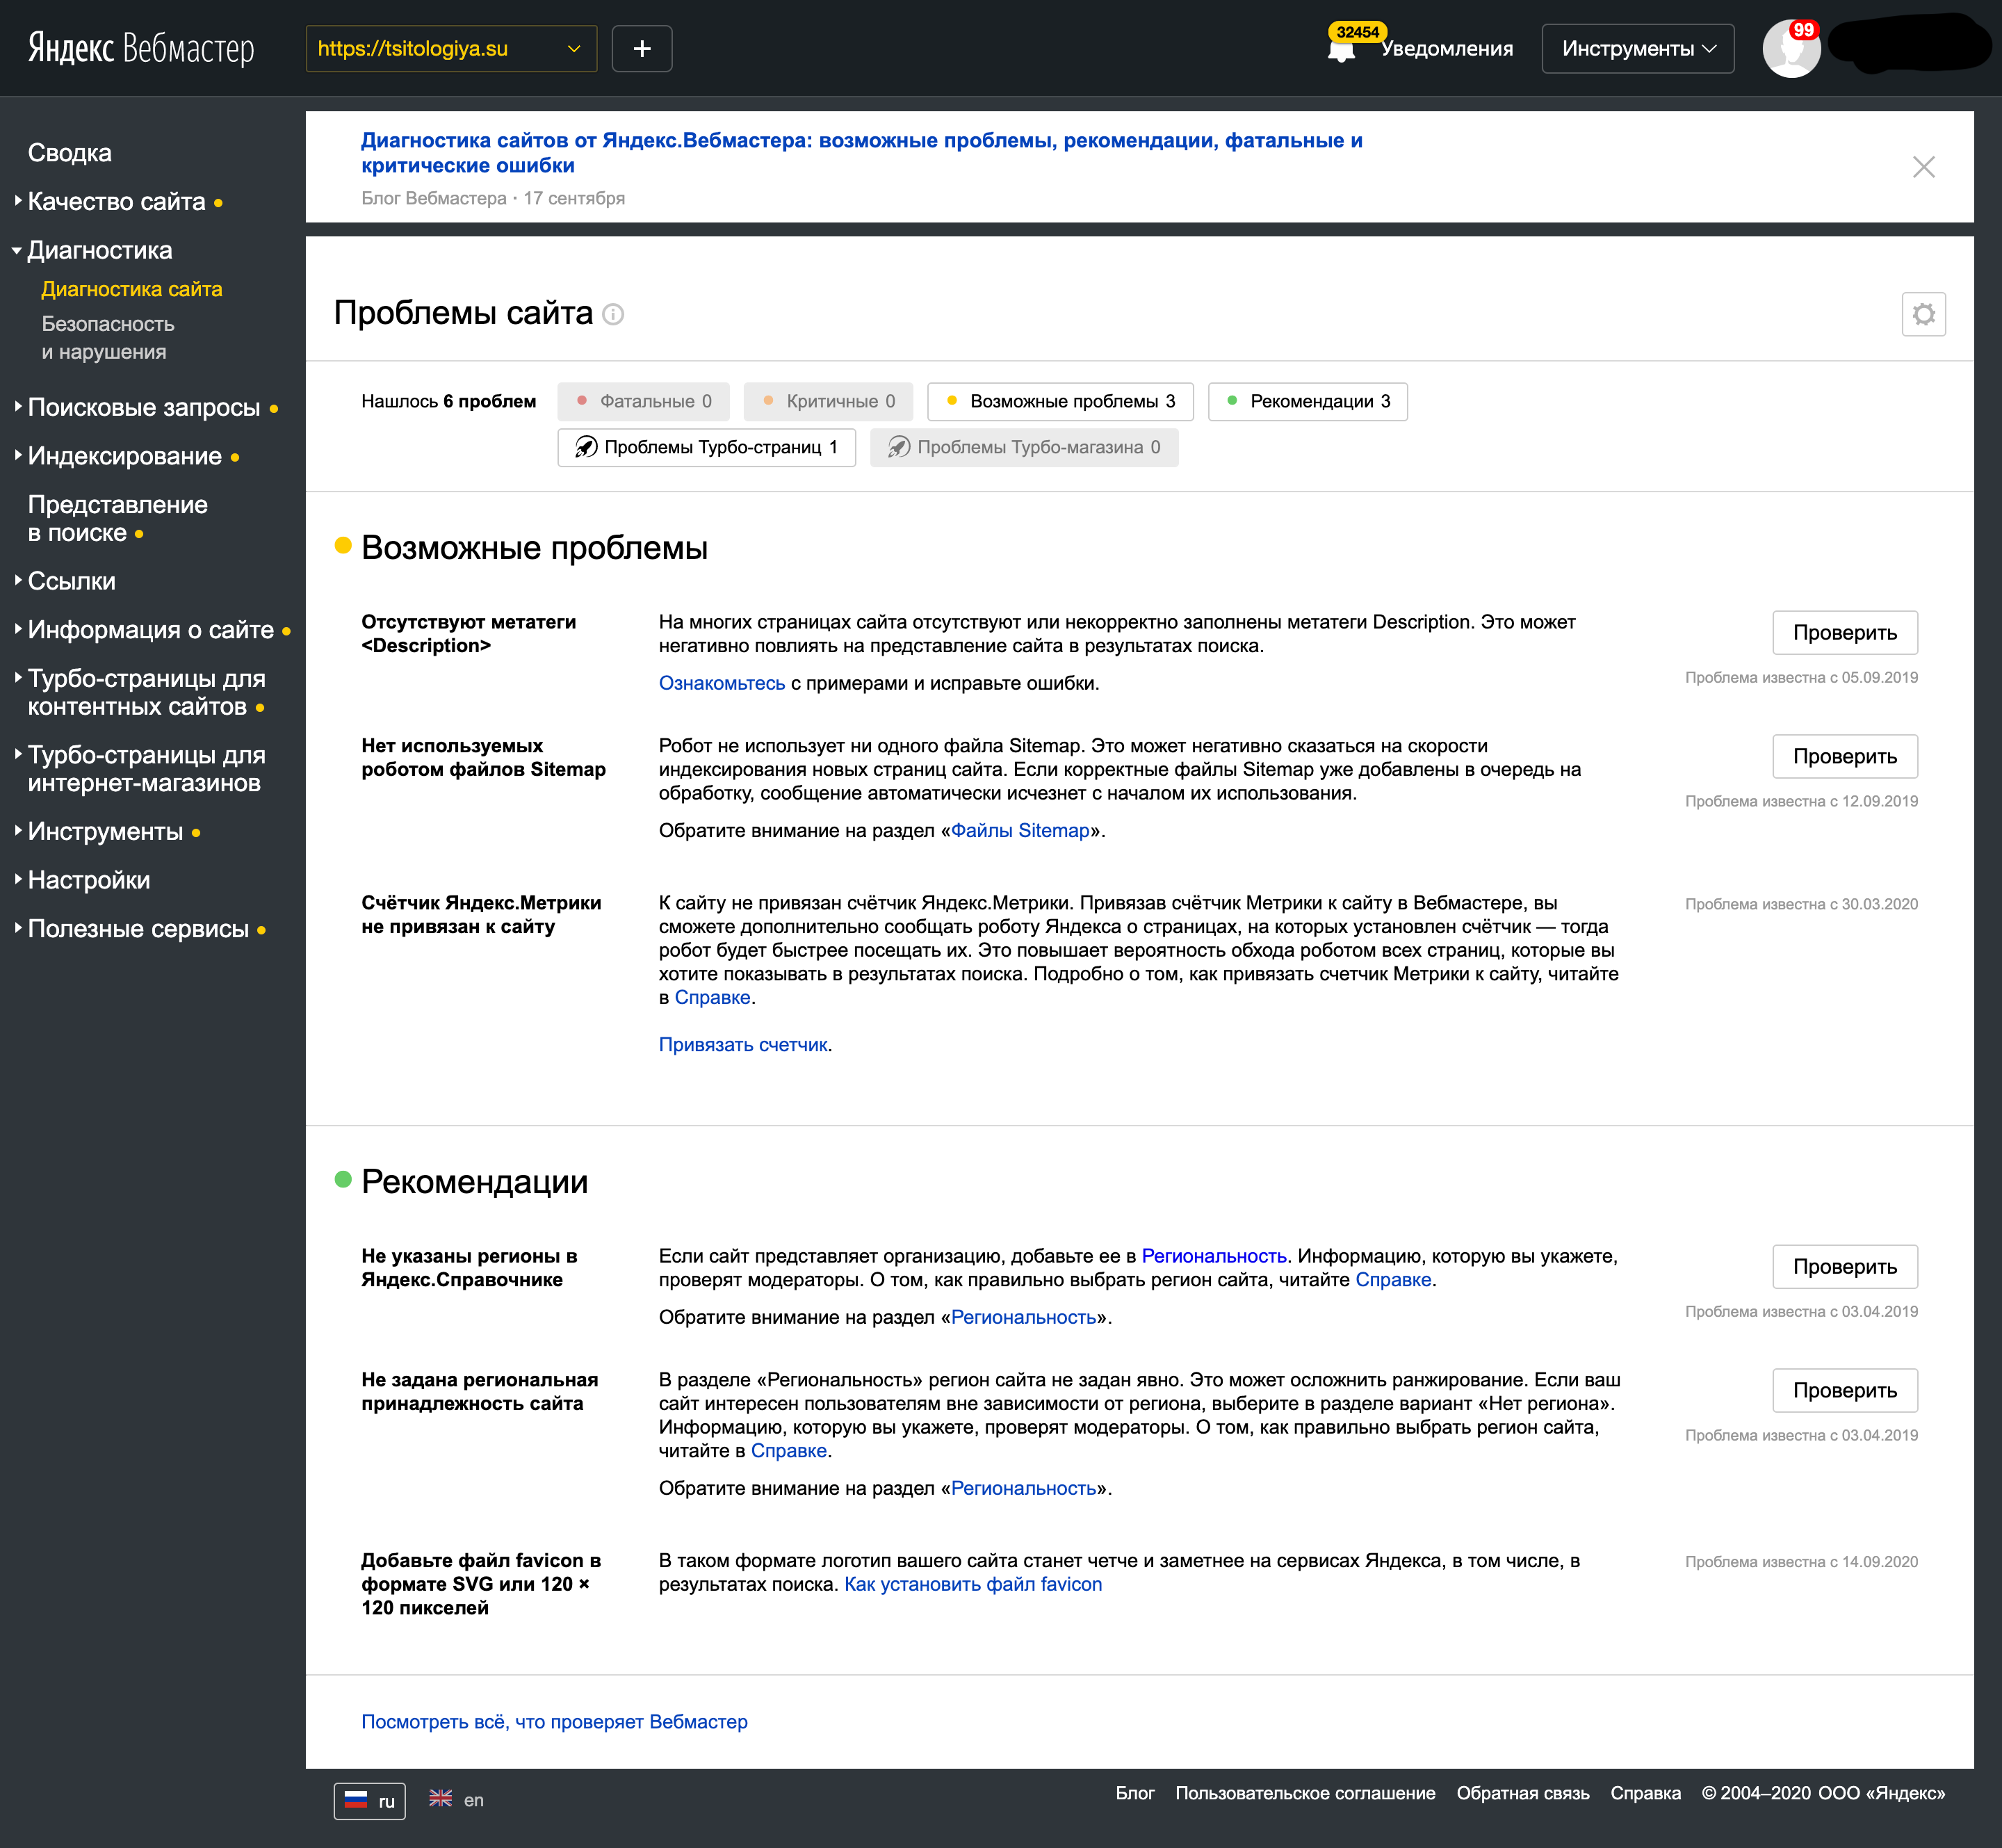Open the settings gear for site problems

click(1922, 314)
